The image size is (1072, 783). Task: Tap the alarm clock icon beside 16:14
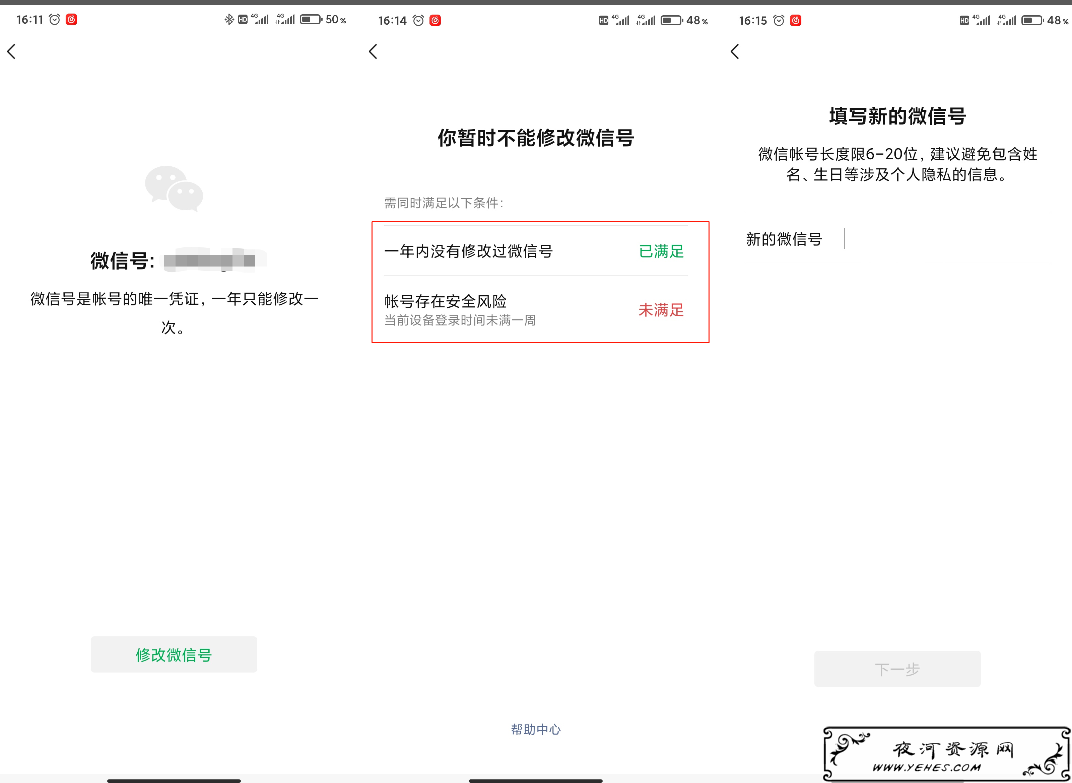click(418, 21)
